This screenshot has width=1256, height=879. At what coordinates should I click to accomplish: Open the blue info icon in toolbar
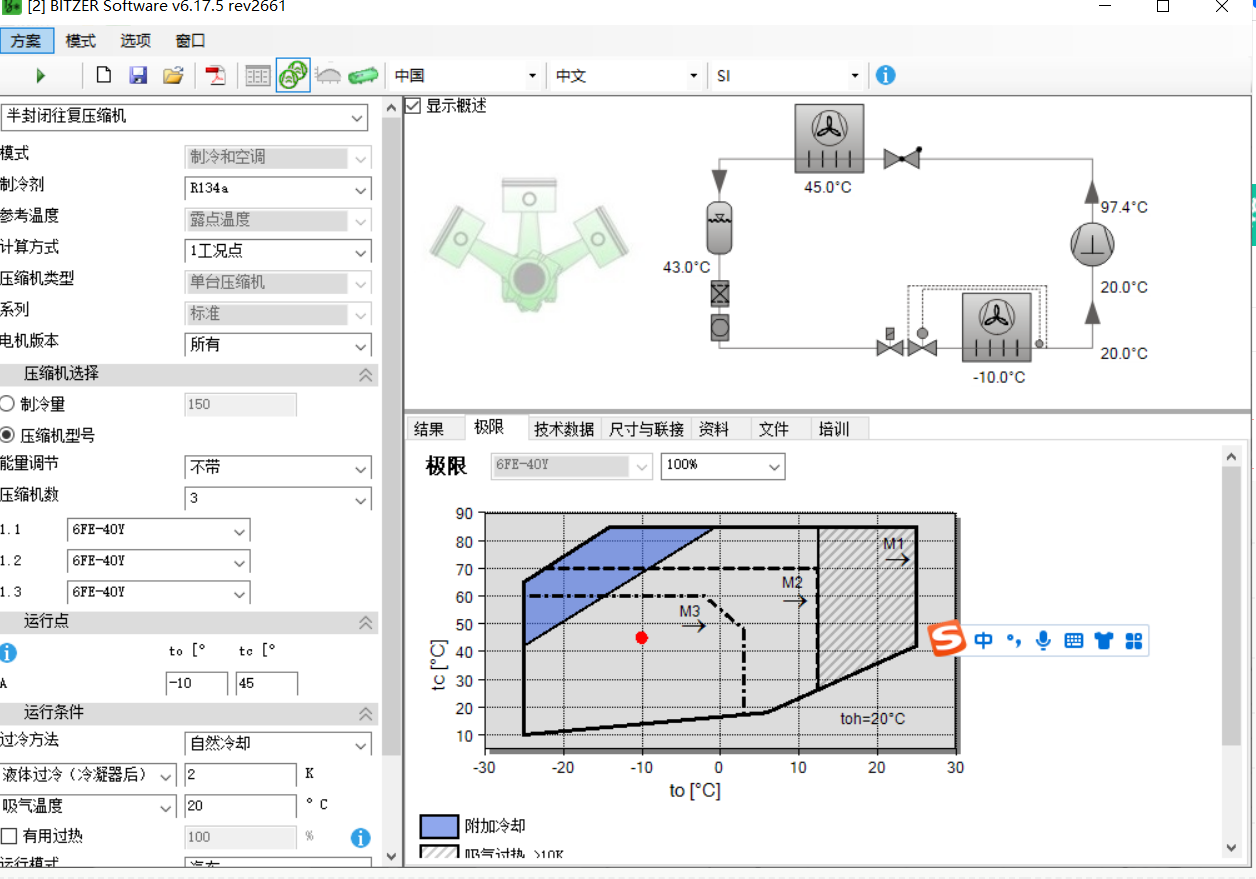885,75
